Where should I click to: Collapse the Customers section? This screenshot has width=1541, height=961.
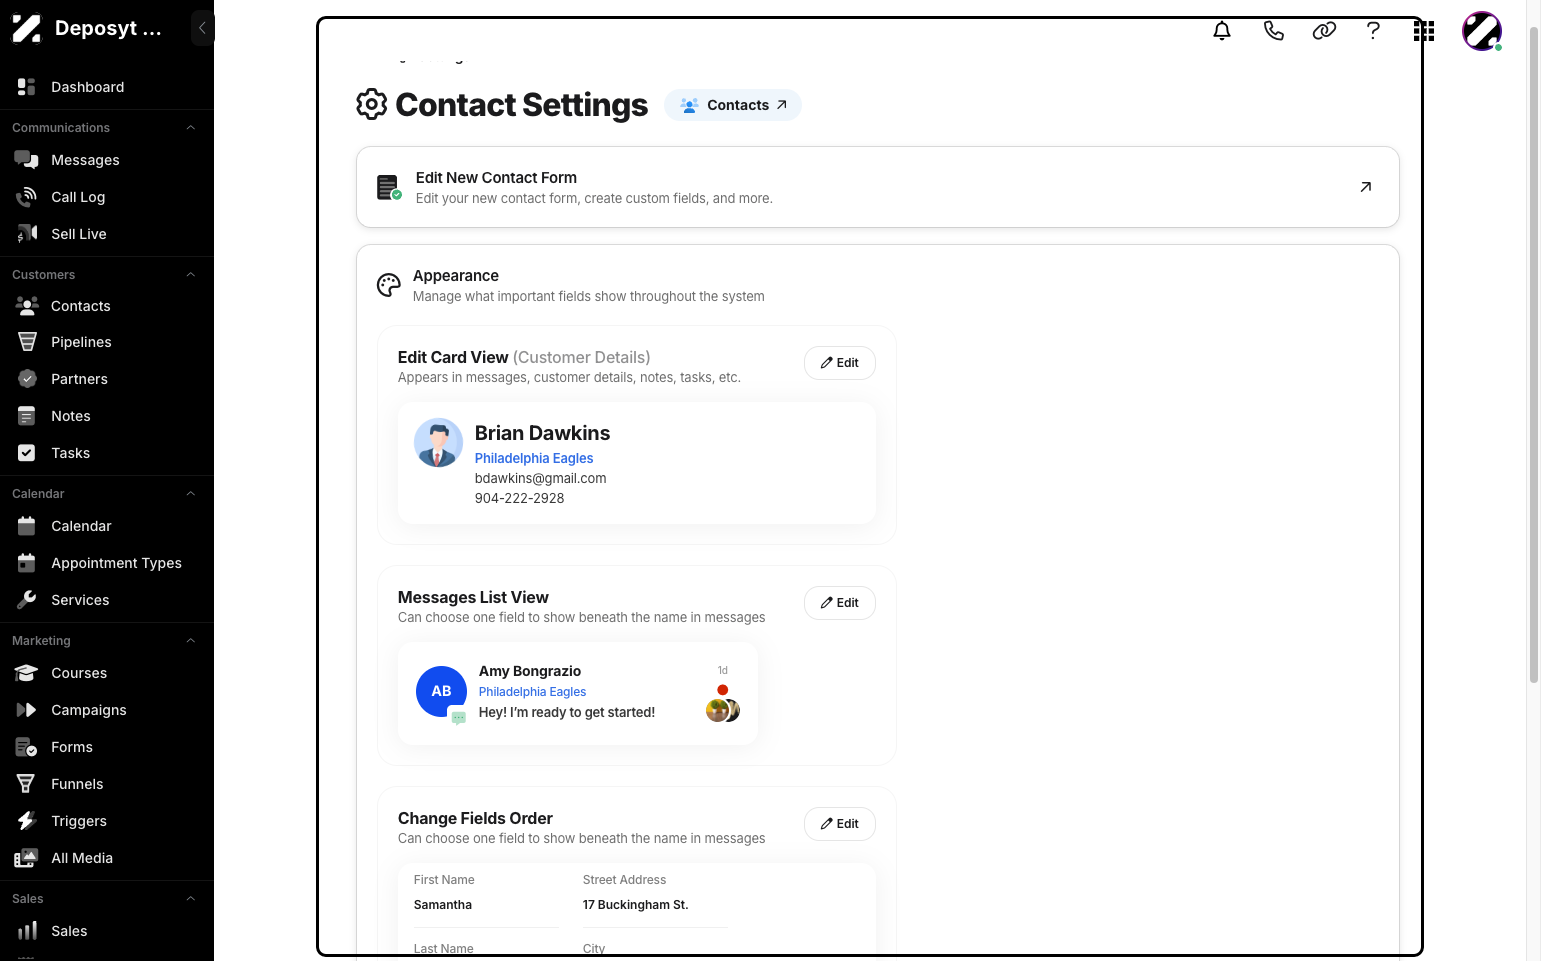click(190, 275)
